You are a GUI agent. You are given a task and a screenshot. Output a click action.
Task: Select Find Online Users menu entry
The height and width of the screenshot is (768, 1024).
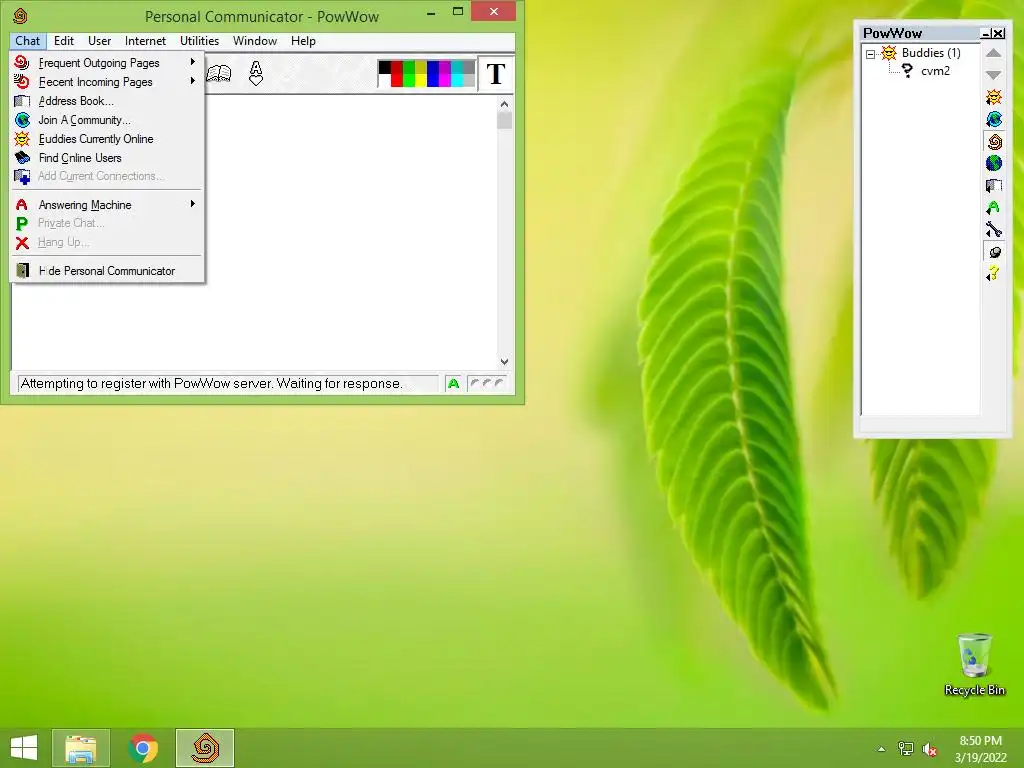tap(108, 157)
